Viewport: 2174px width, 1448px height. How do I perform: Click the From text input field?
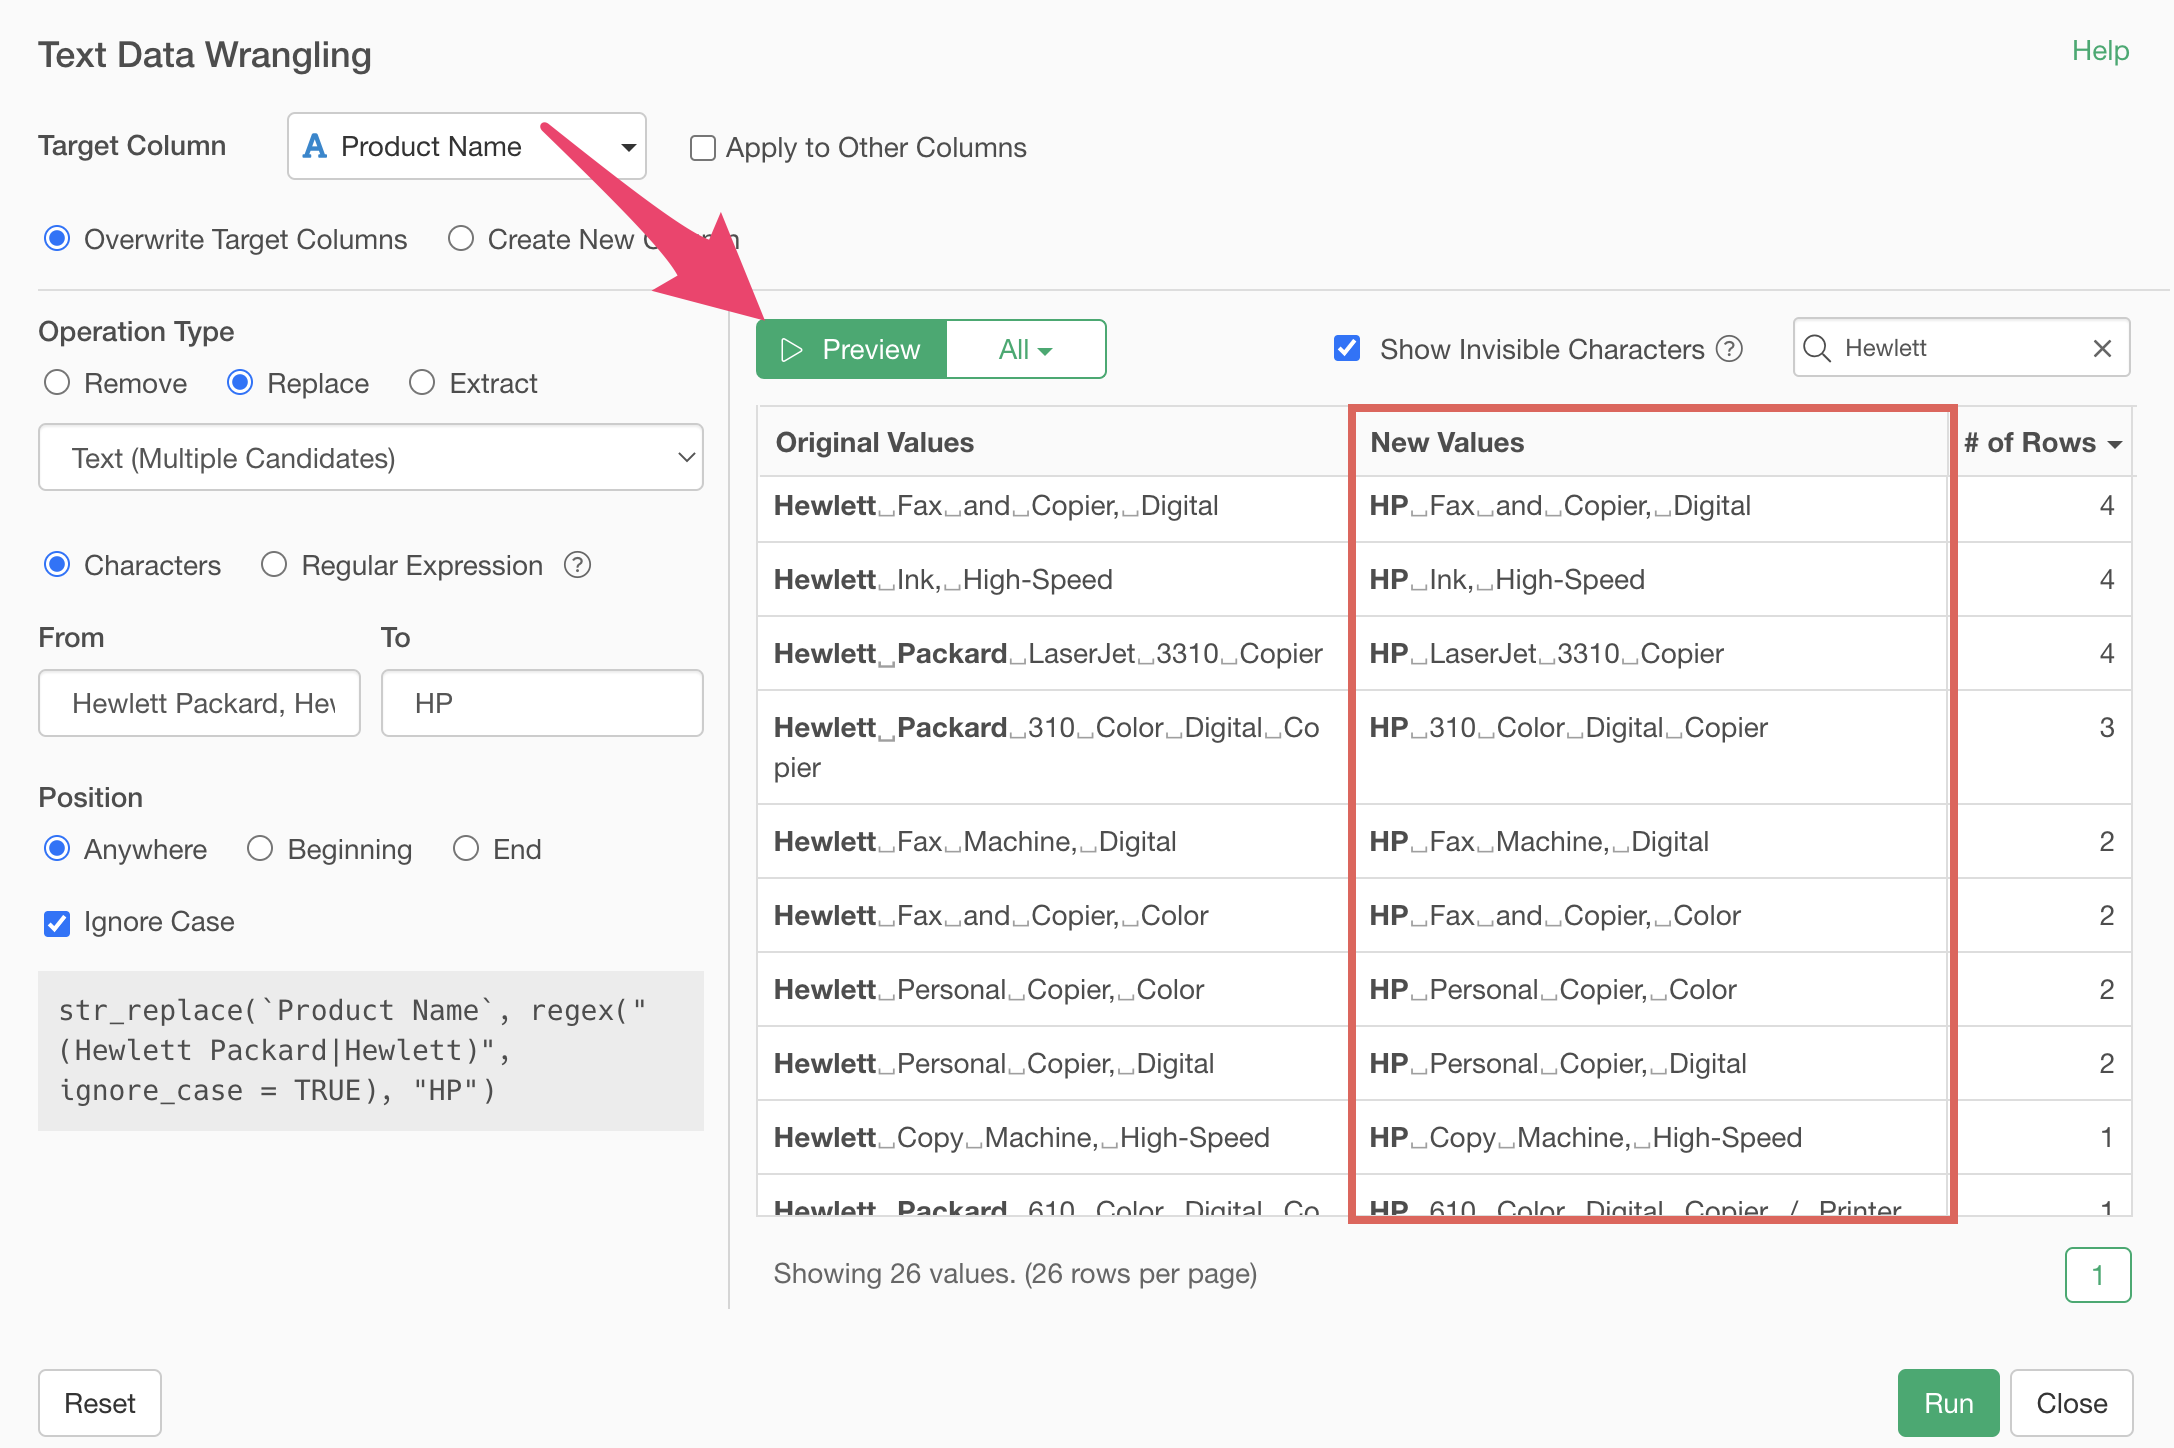(x=199, y=703)
